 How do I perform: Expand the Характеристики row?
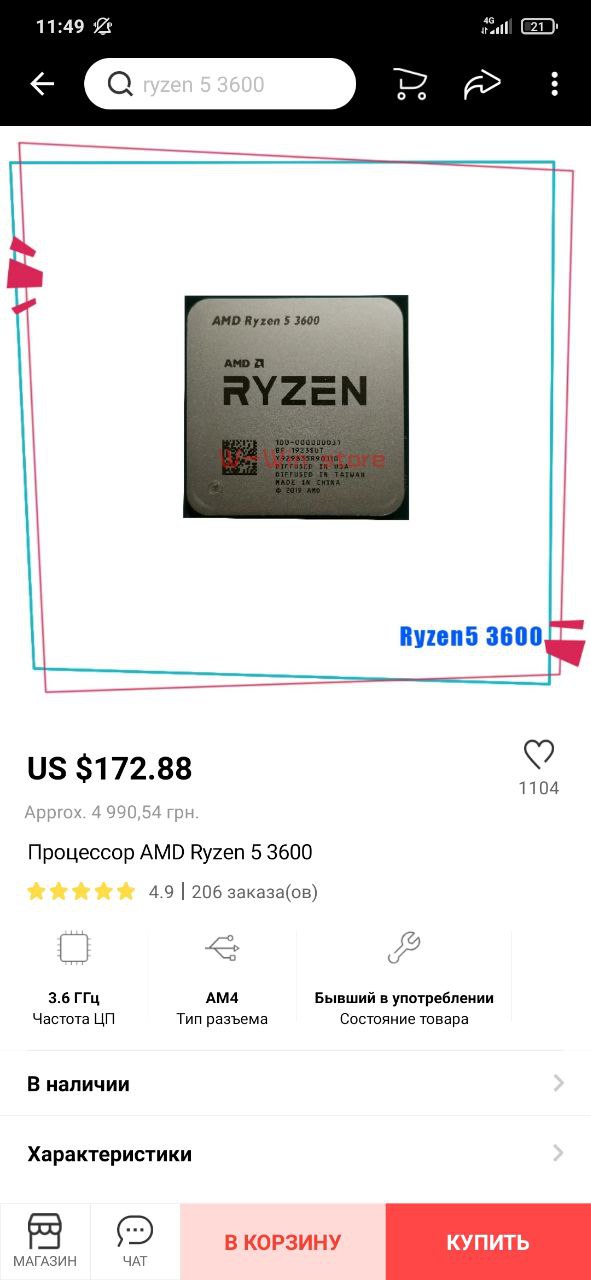tap(295, 1154)
